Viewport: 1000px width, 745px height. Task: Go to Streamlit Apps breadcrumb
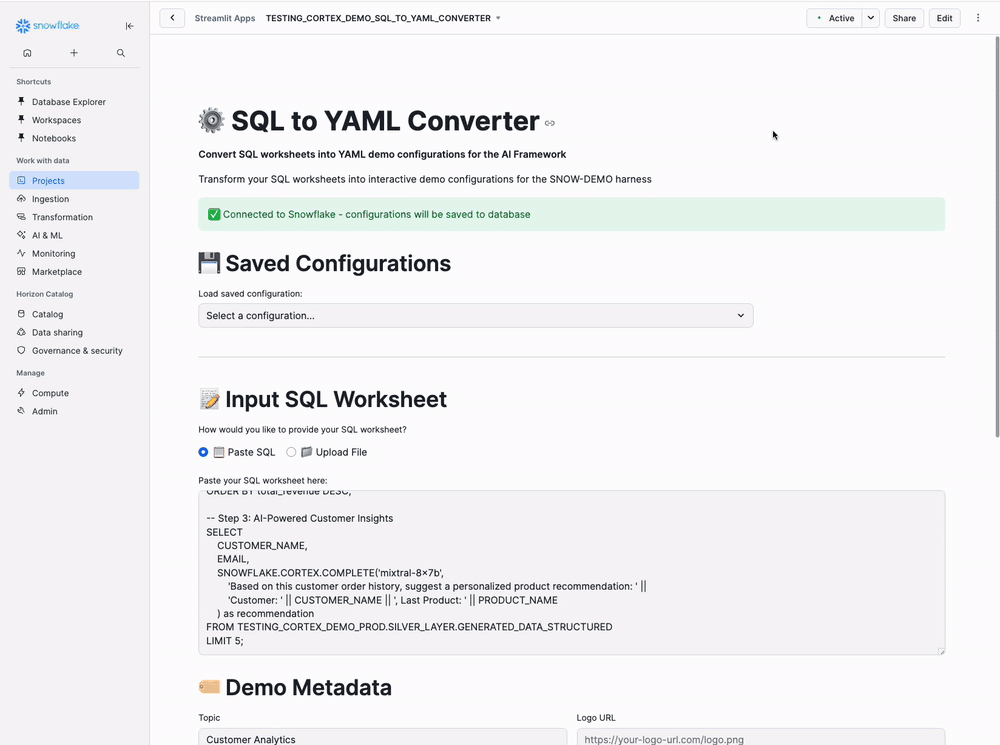point(224,17)
